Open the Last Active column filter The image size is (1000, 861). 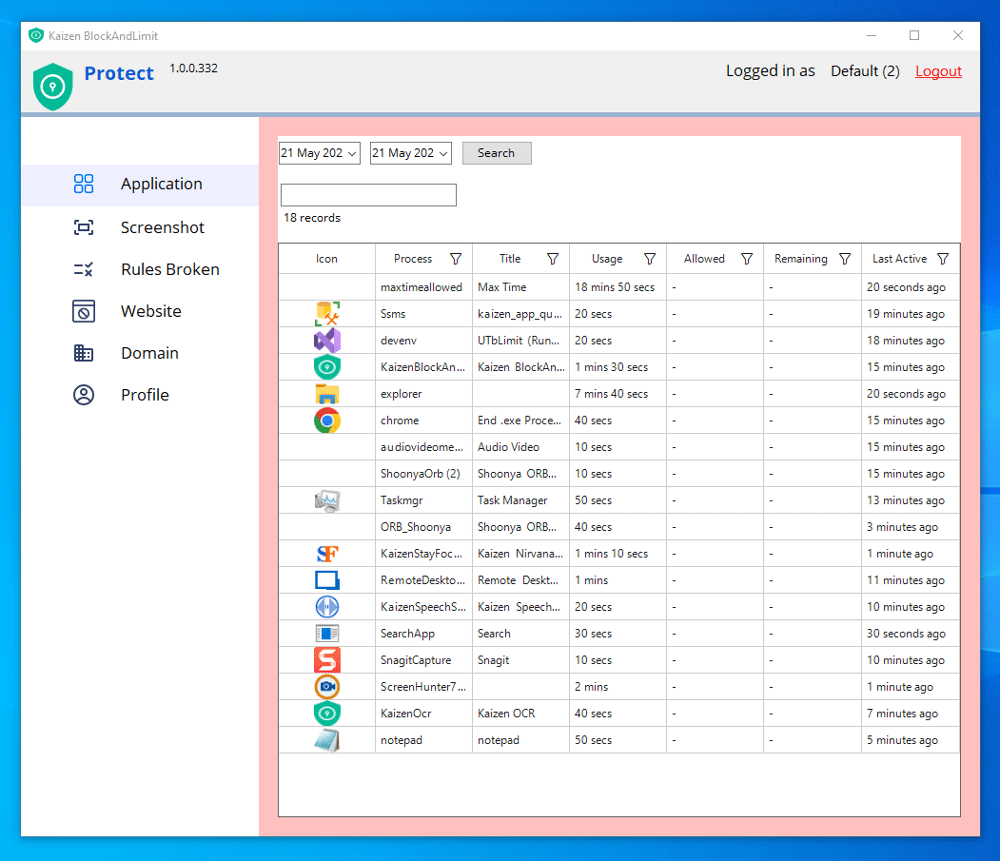942,259
